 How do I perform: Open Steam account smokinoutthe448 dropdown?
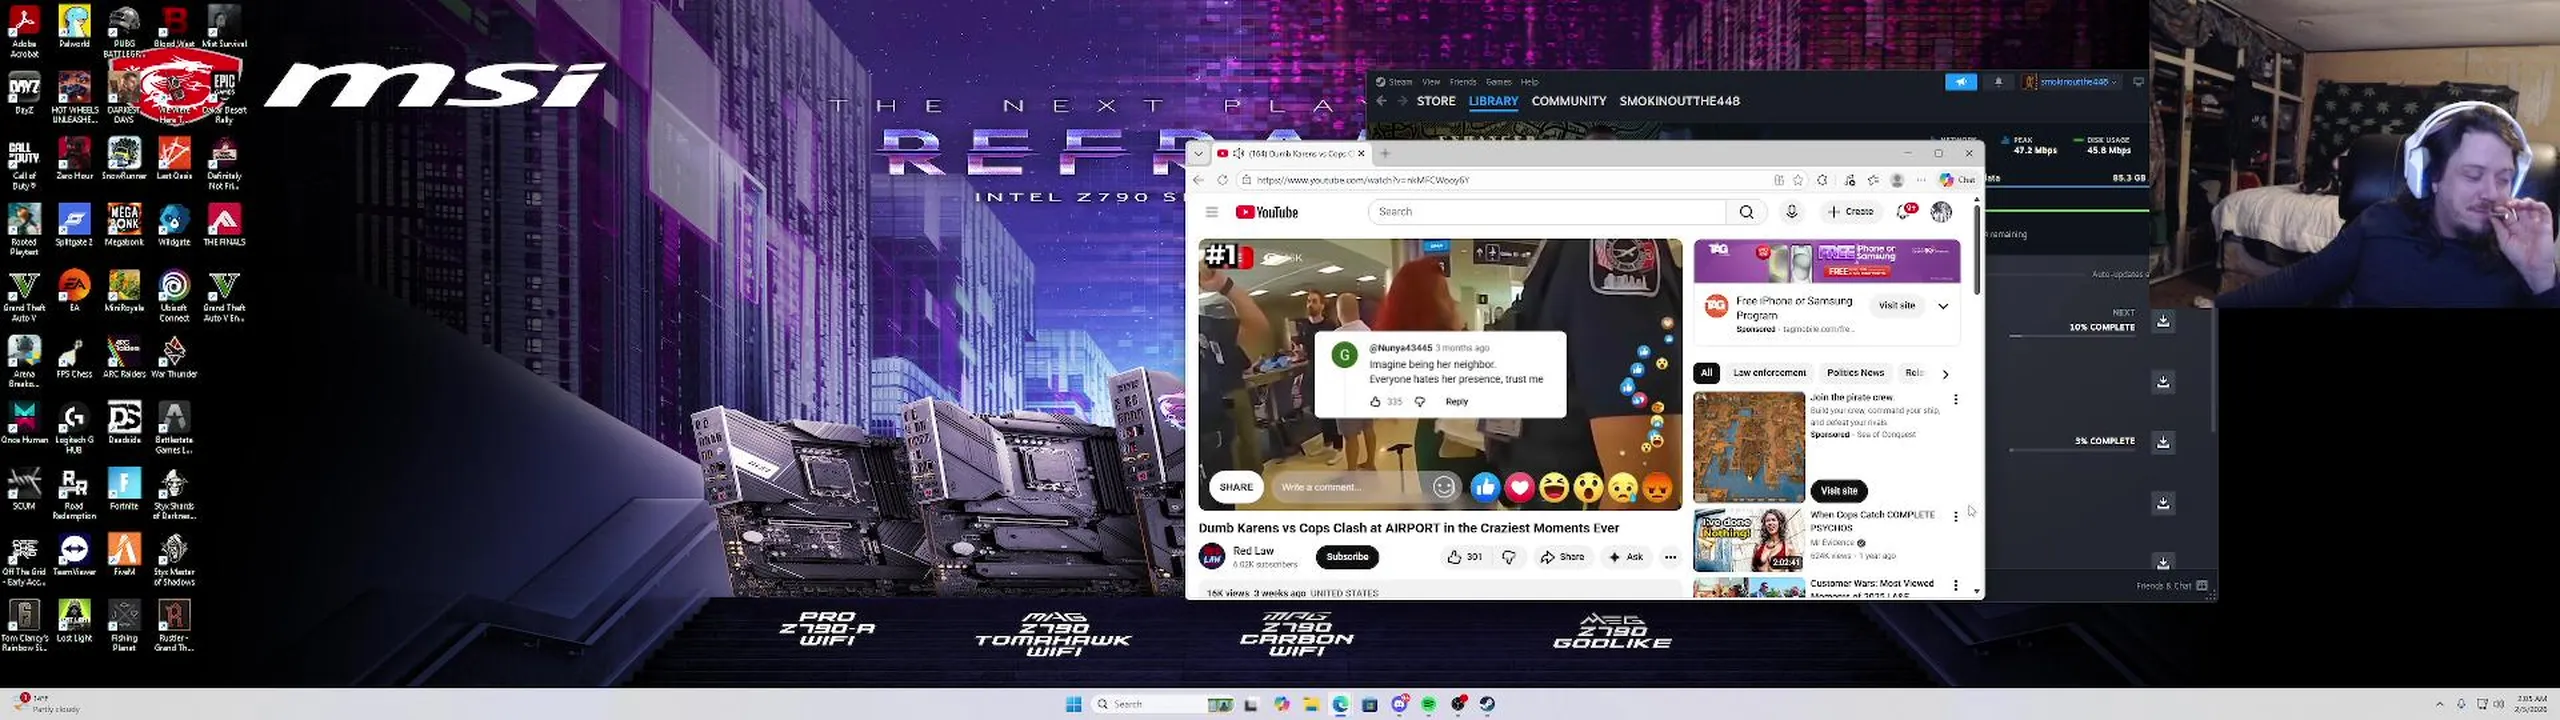(2070, 82)
